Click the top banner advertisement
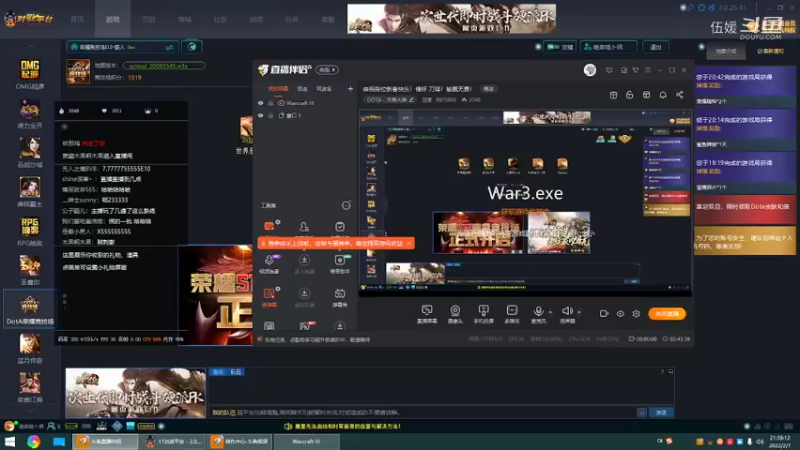Viewport: 800px width, 450px height. pyautogui.click(x=452, y=19)
